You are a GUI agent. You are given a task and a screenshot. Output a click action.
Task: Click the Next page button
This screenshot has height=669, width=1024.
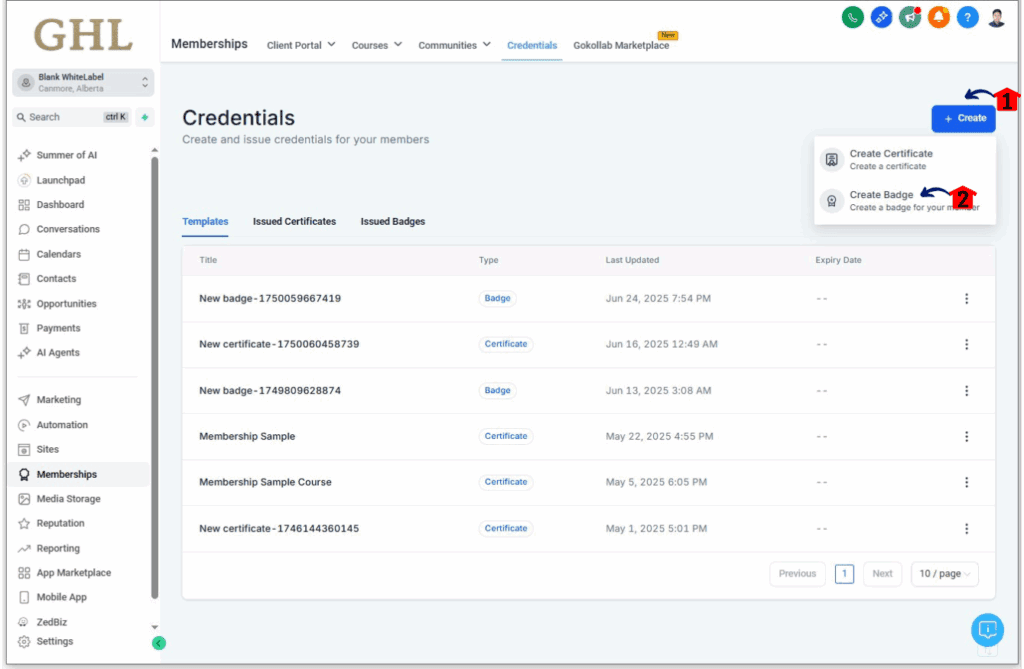[882, 574]
